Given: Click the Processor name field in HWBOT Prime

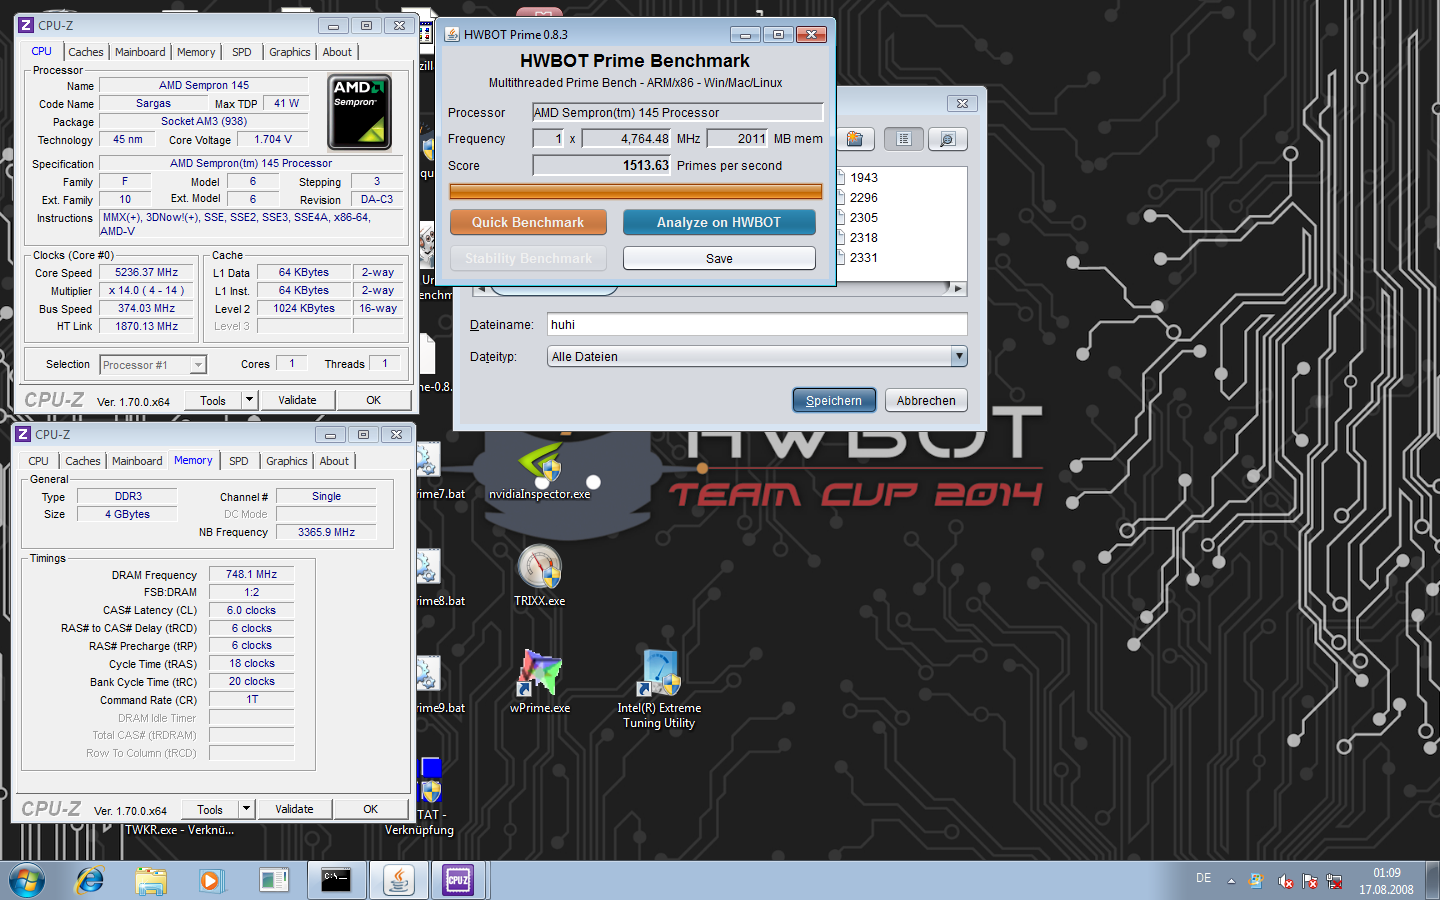Looking at the screenshot, I should tap(678, 112).
